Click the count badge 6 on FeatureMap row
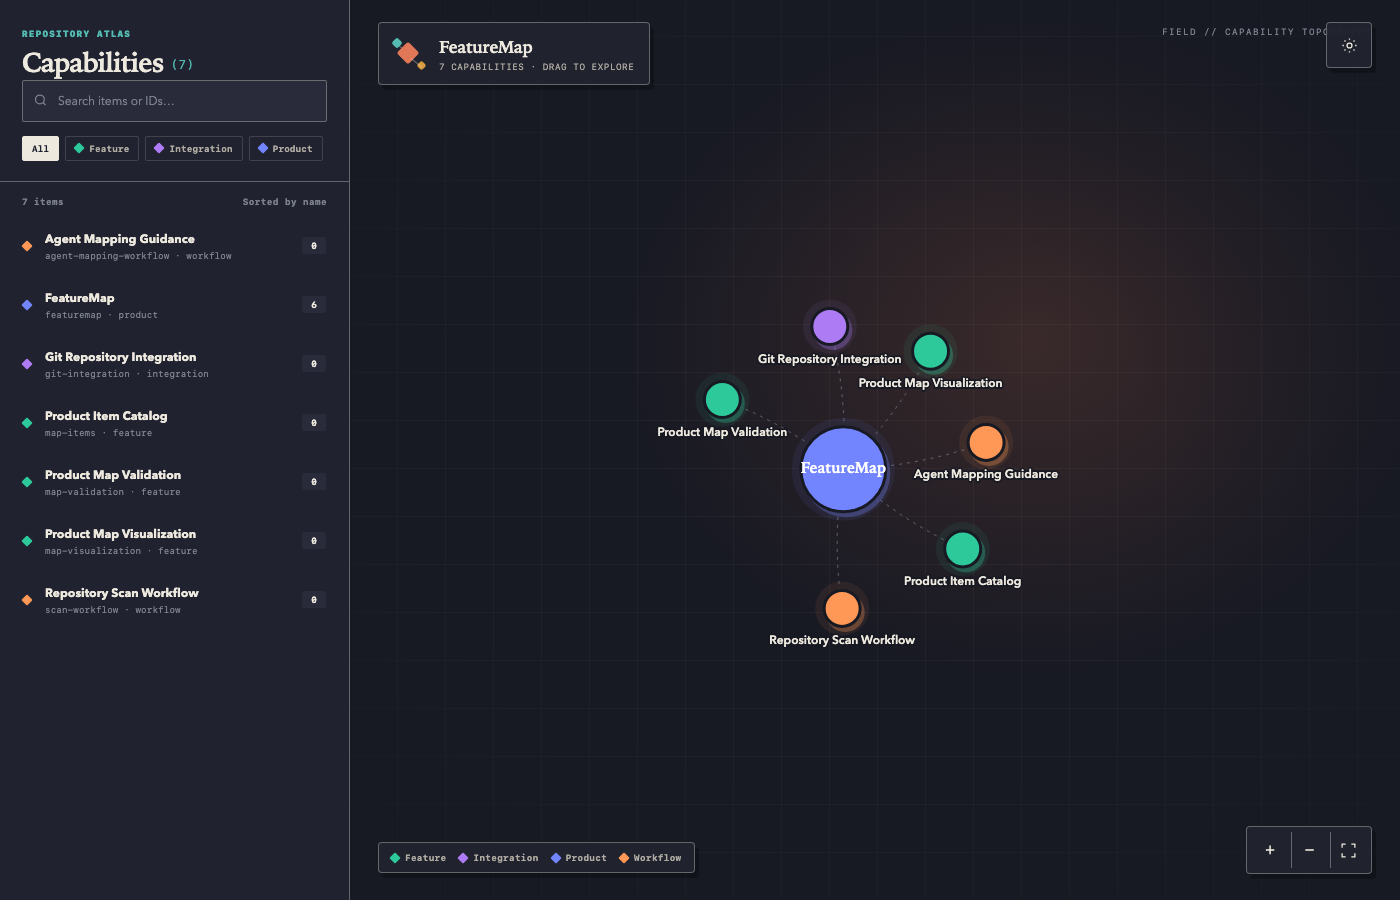The width and height of the screenshot is (1400, 900). pyautogui.click(x=314, y=305)
